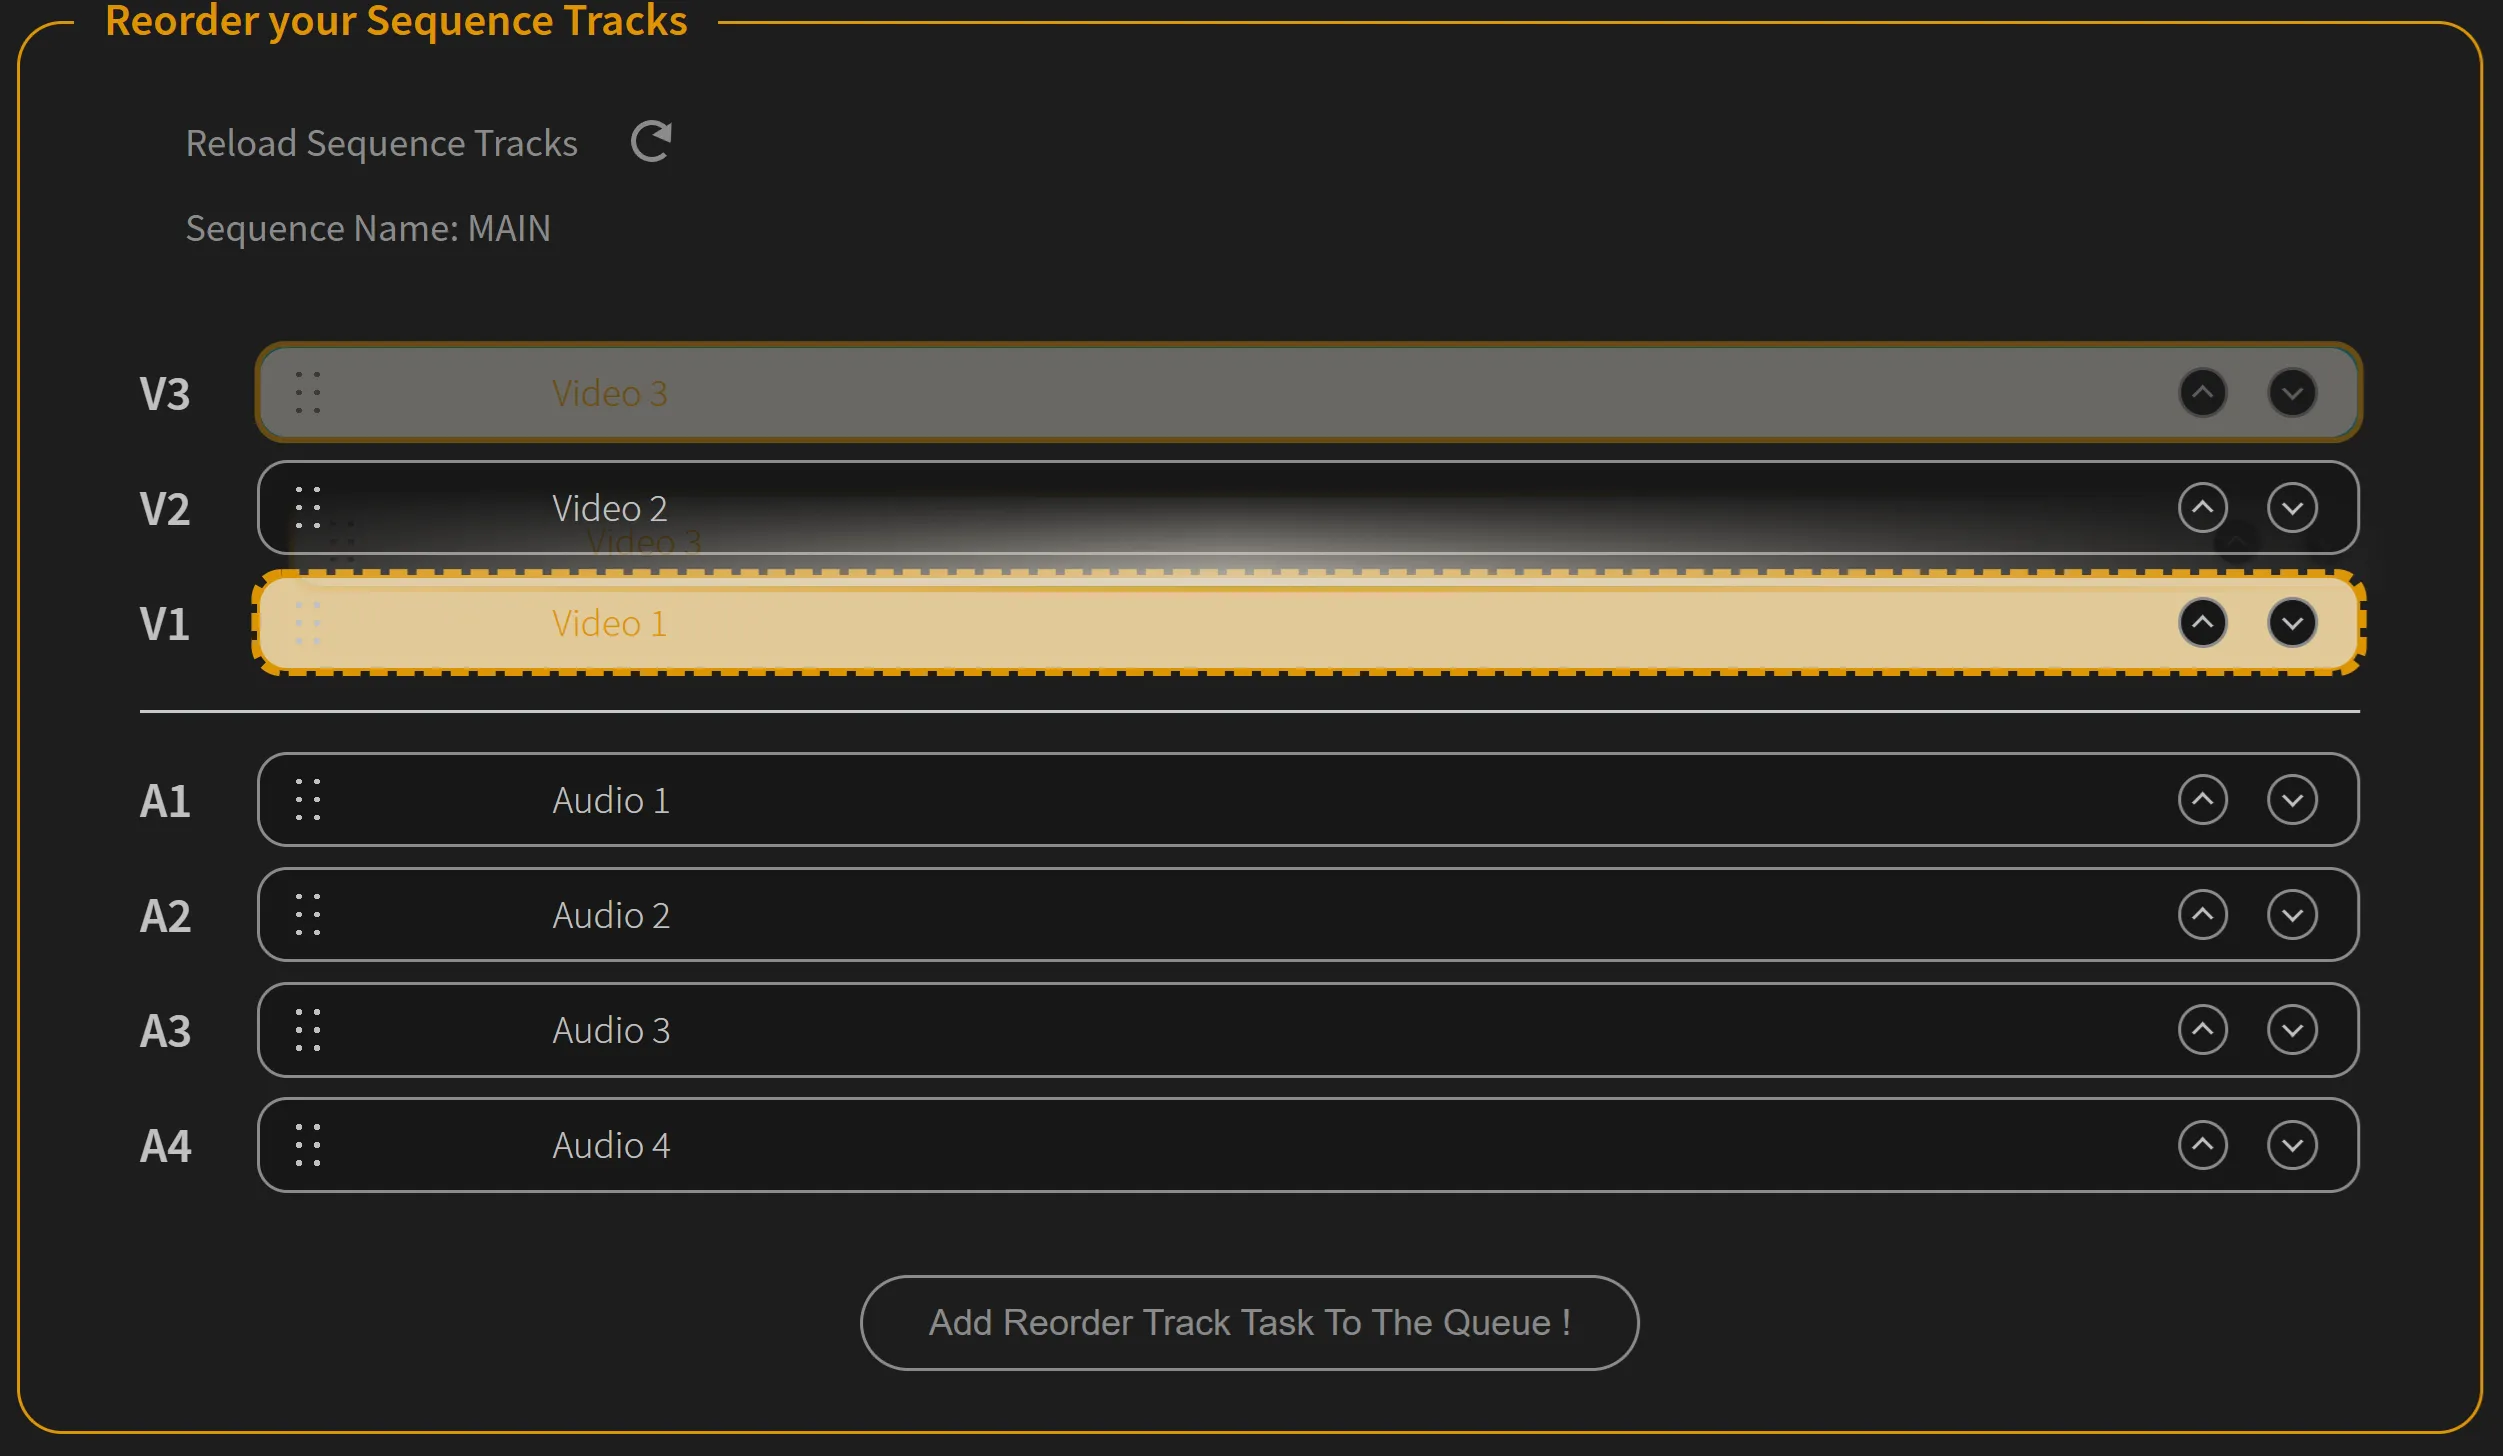Click the Audio 3 drag handle icon

click(x=307, y=1030)
